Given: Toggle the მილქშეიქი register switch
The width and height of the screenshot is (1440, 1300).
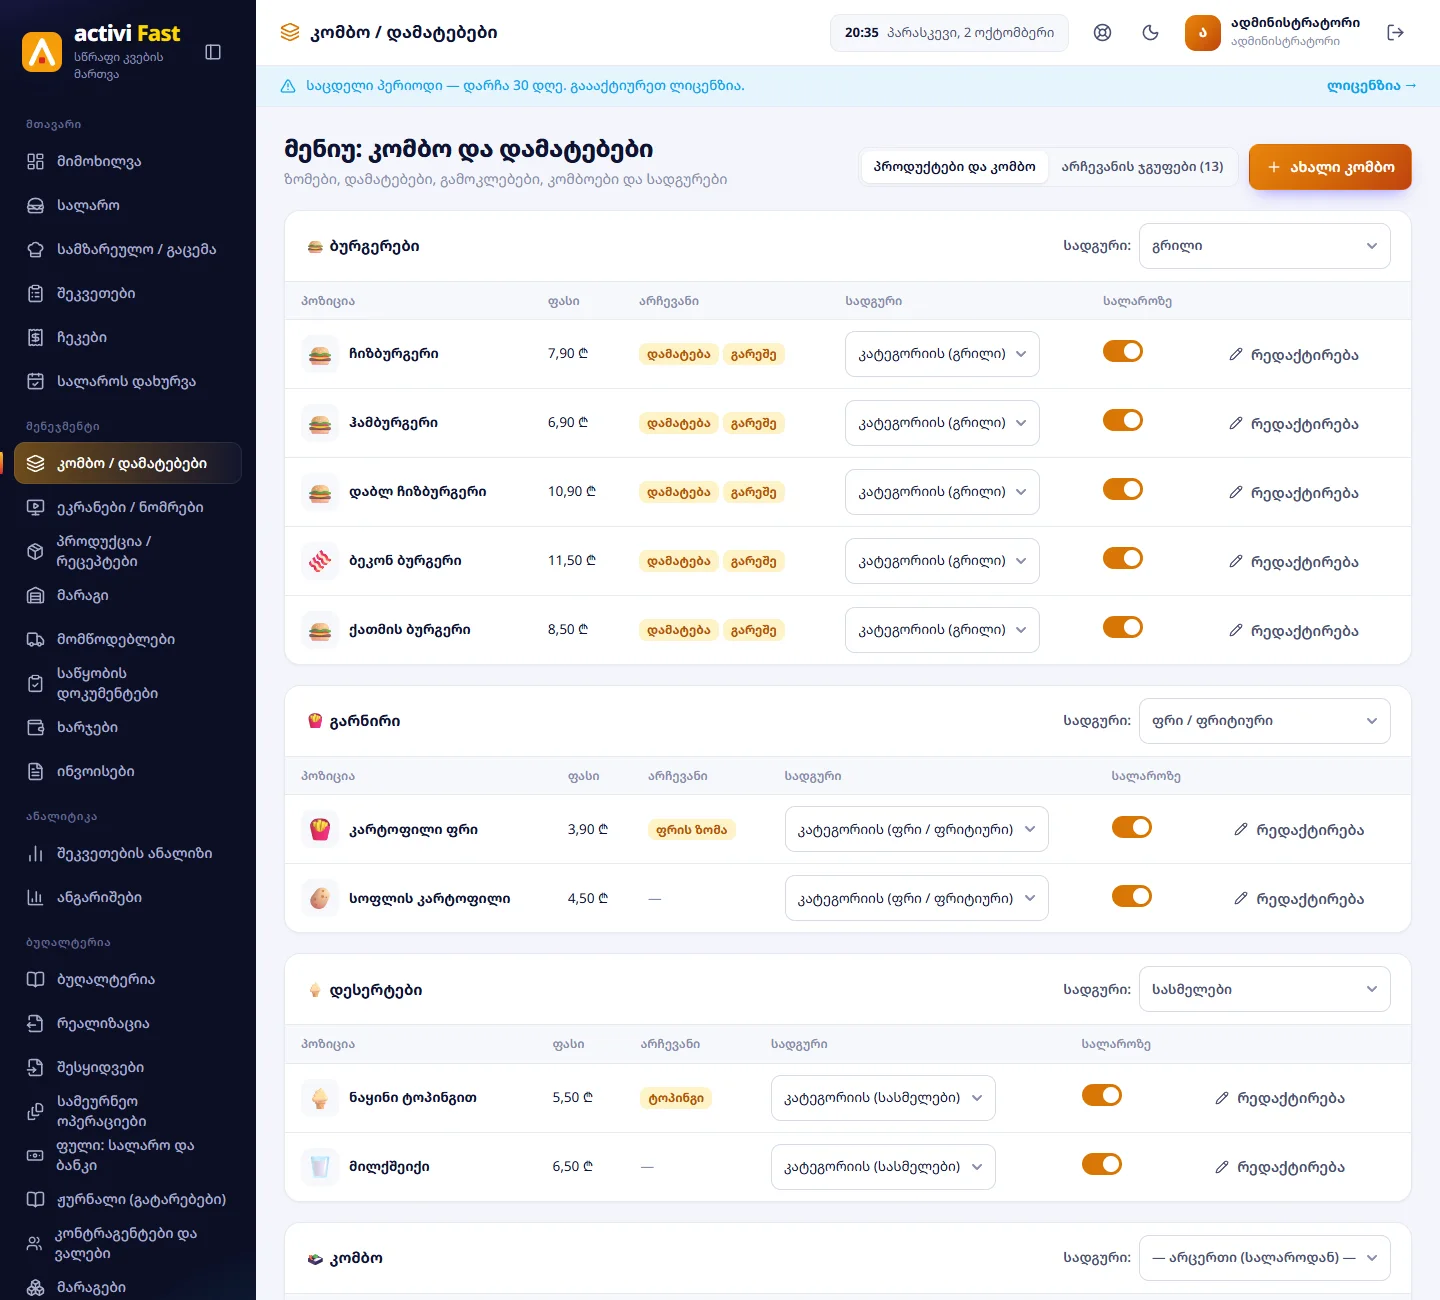Looking at the screenshot, I should pyautogui.click(x=1102, y=1164).
